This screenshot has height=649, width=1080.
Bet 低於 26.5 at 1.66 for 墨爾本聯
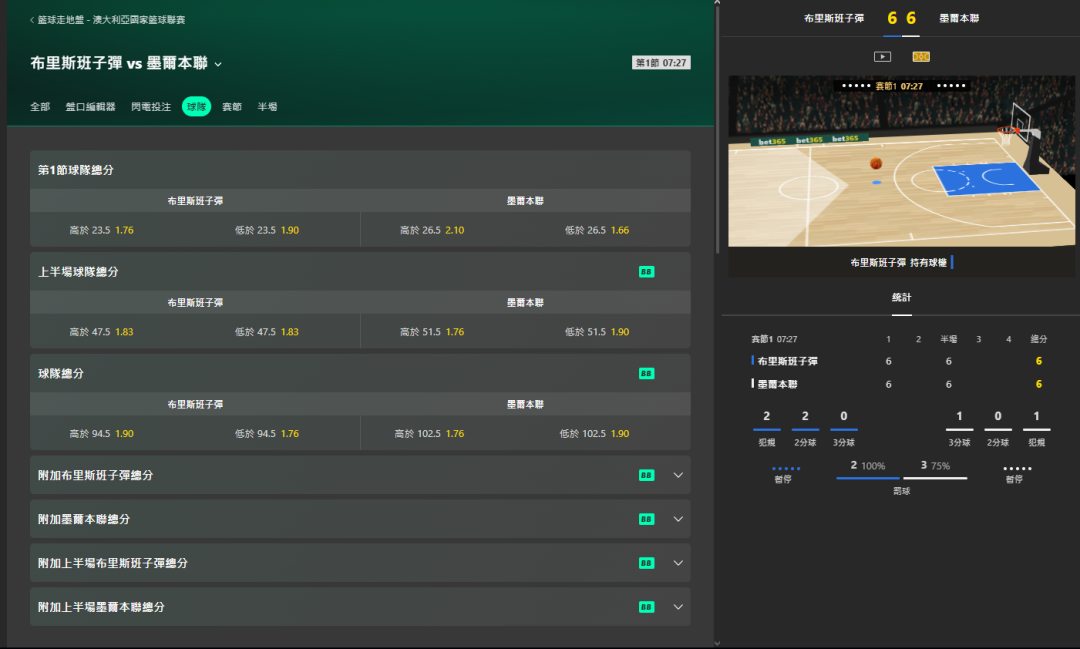click(x=596, y=230)
